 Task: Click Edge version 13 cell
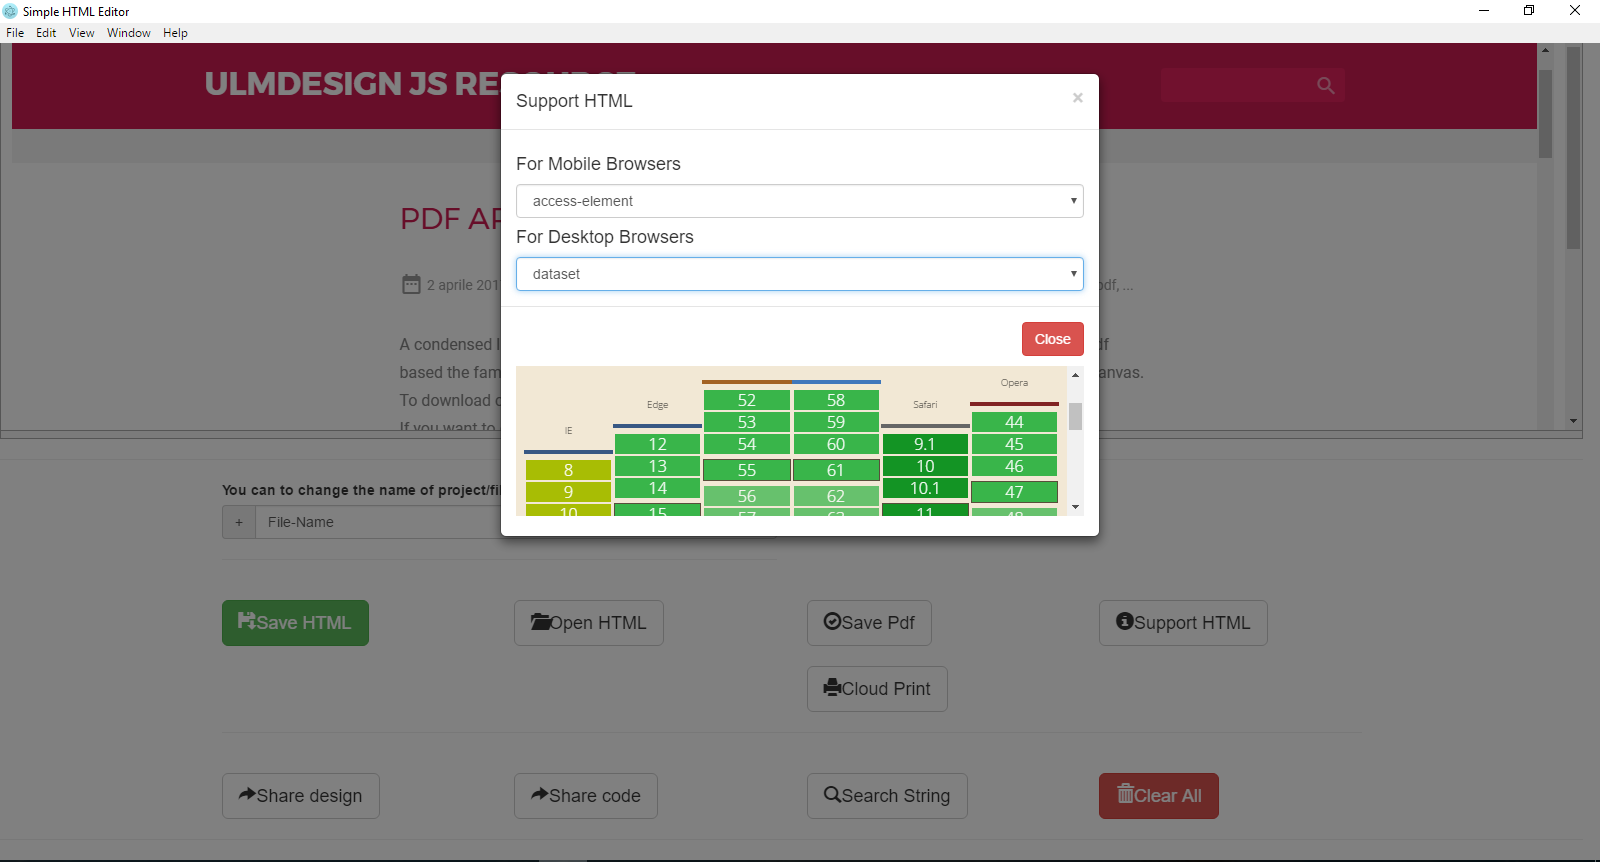click(657, 466)
